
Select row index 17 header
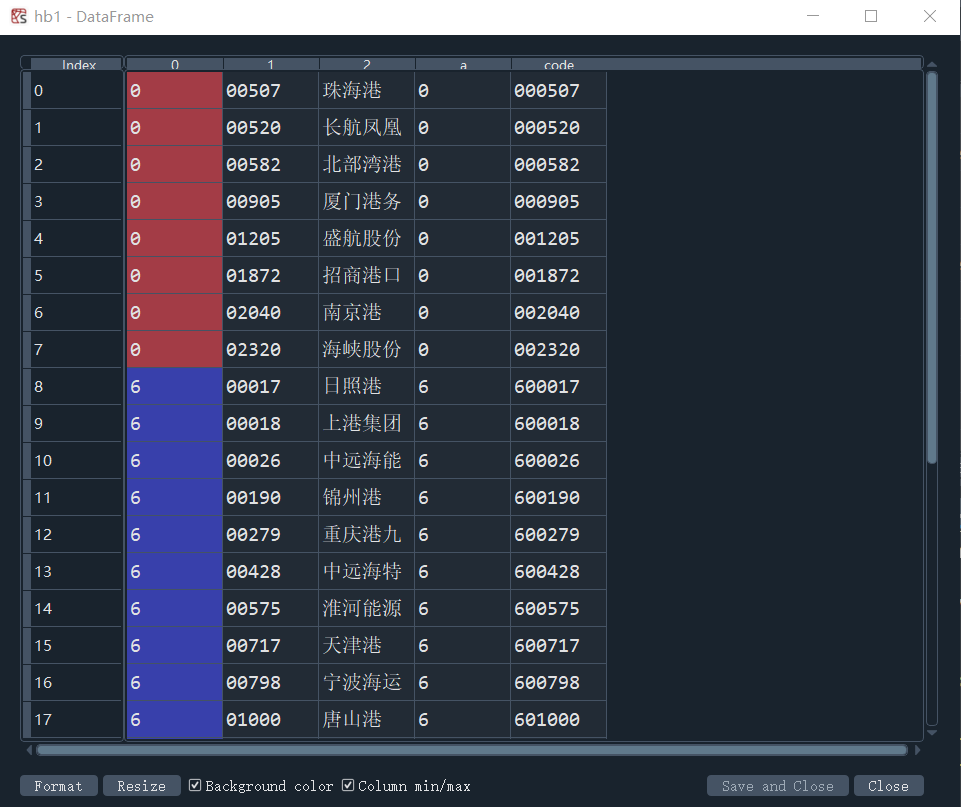[x=74, y=719]
